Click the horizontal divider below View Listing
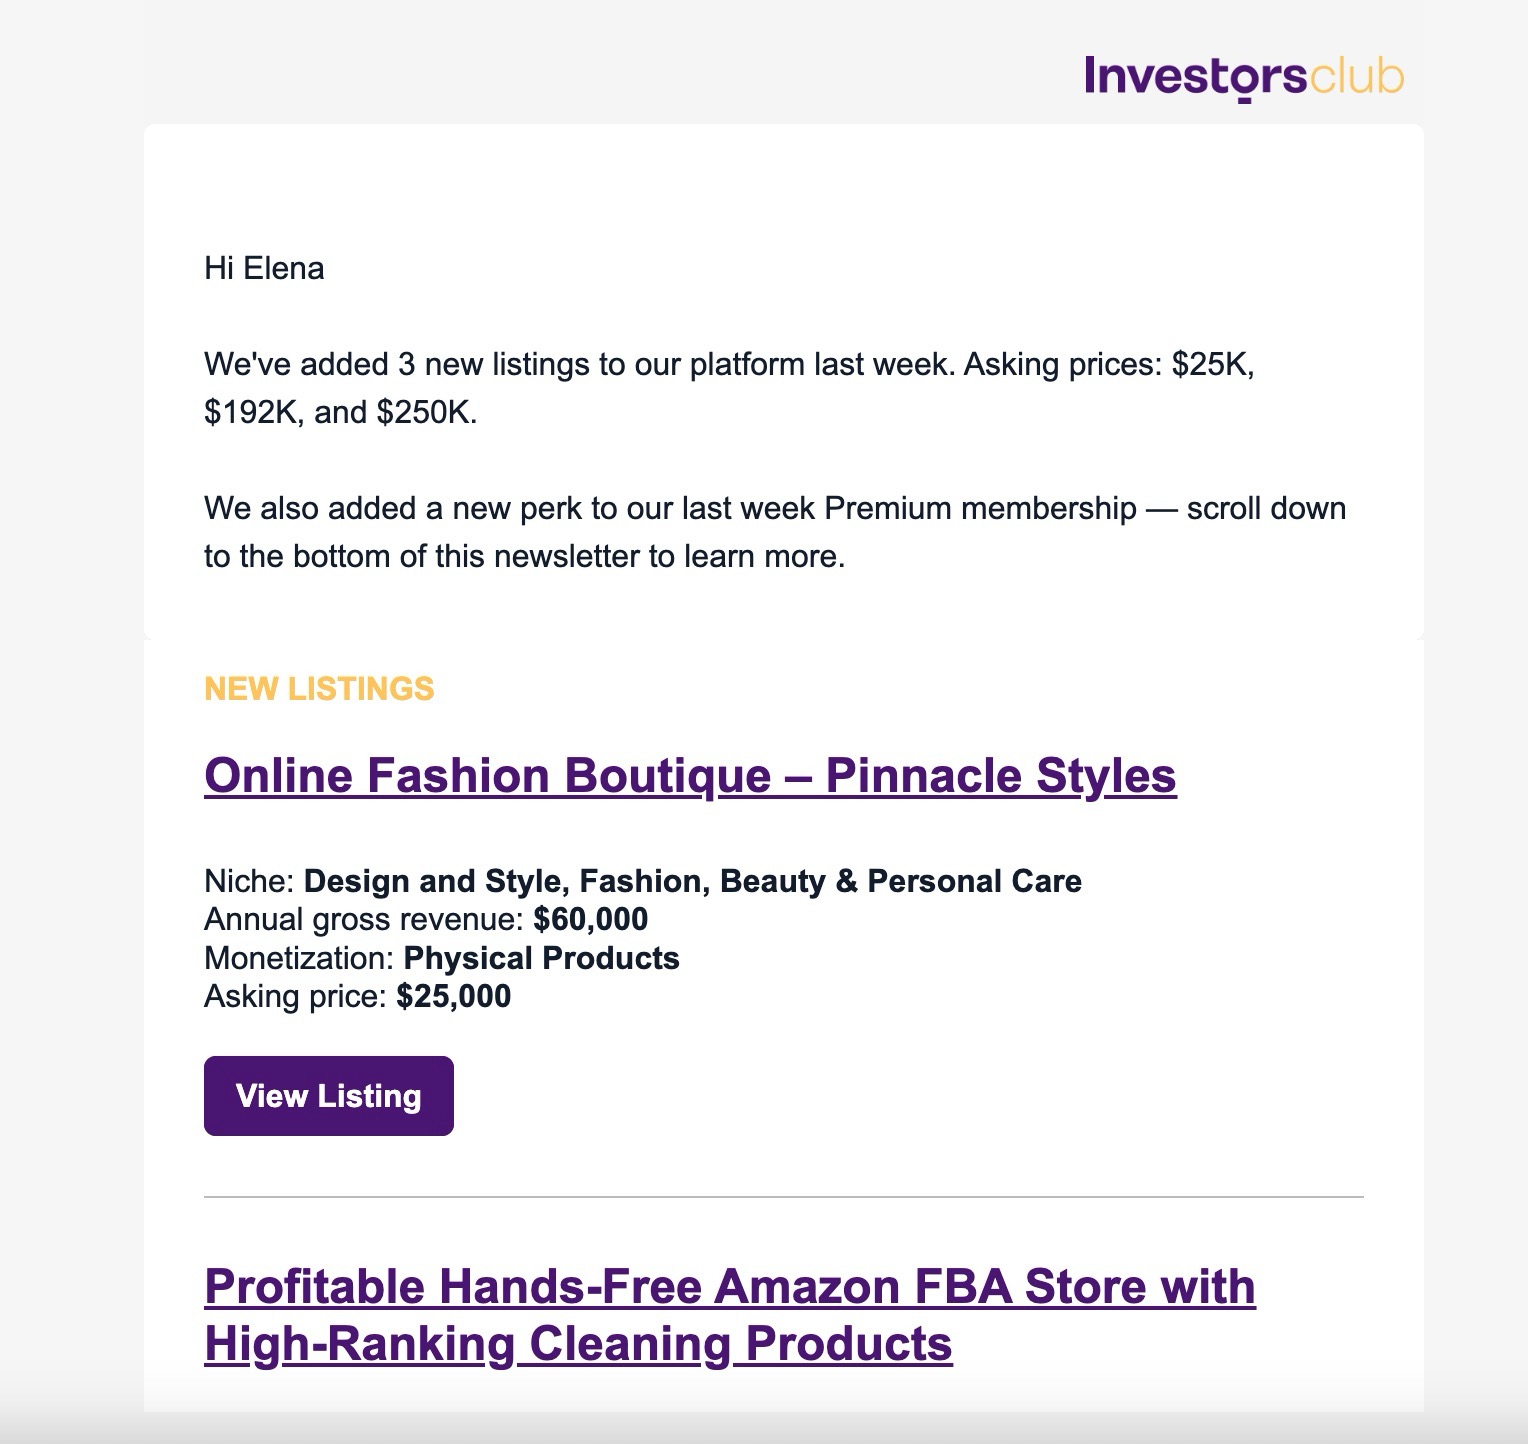Screen dimensions: 1528x1444 [x=783, y=1196]
